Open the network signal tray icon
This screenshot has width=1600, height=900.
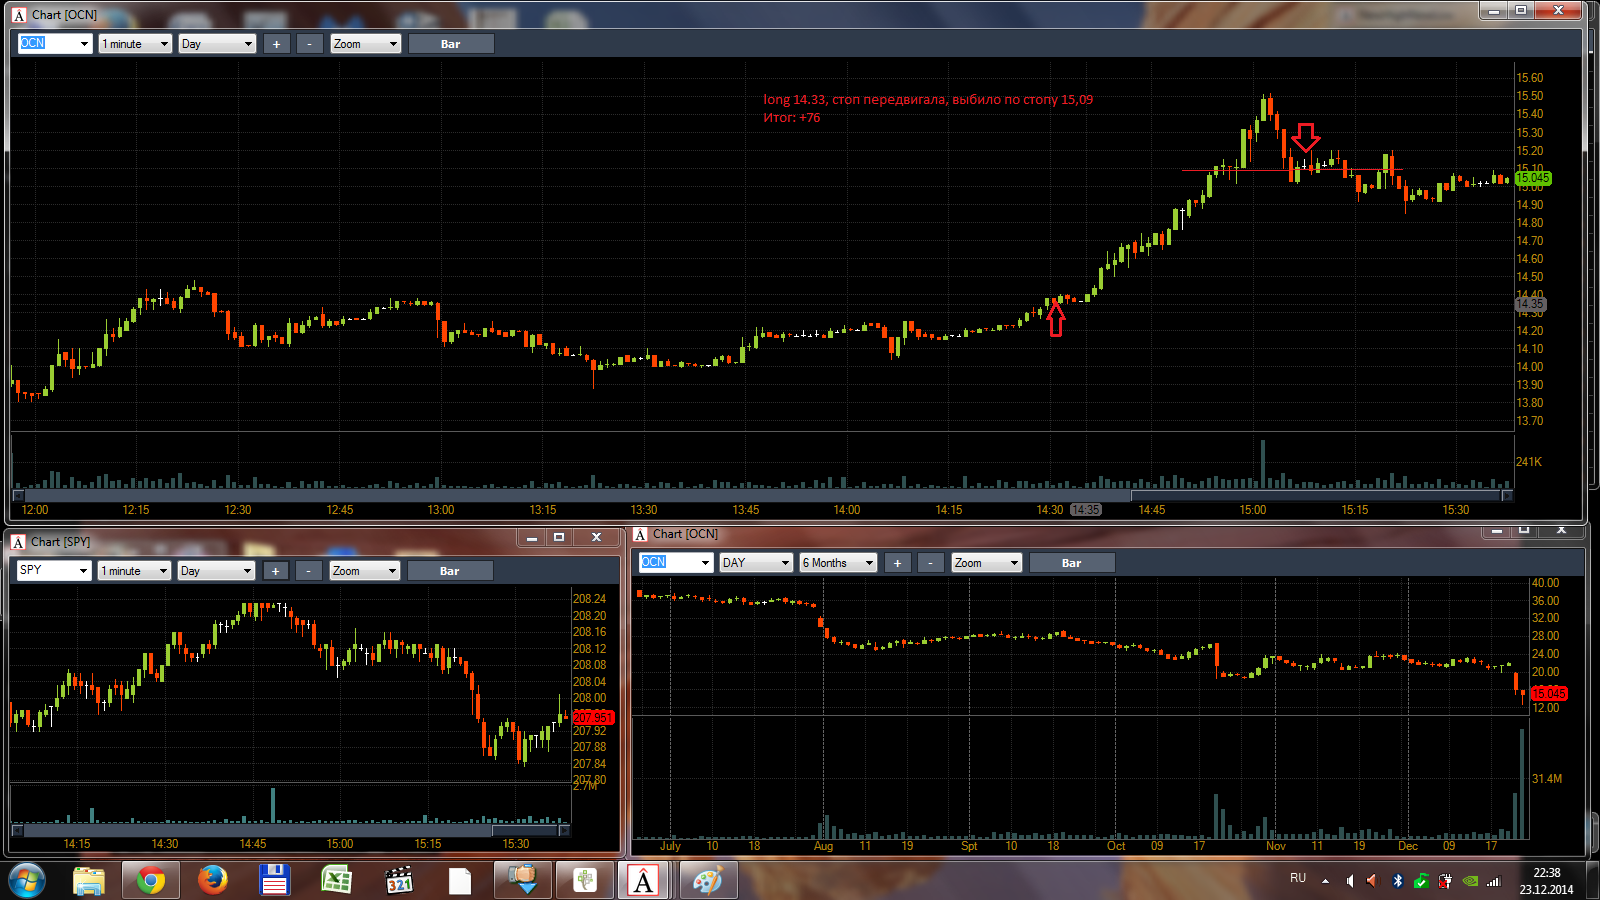pos(1493,881)
